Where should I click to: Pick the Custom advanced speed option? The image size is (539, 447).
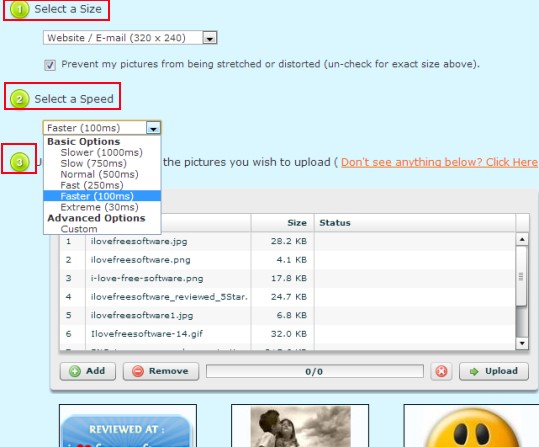coord(79,229)
